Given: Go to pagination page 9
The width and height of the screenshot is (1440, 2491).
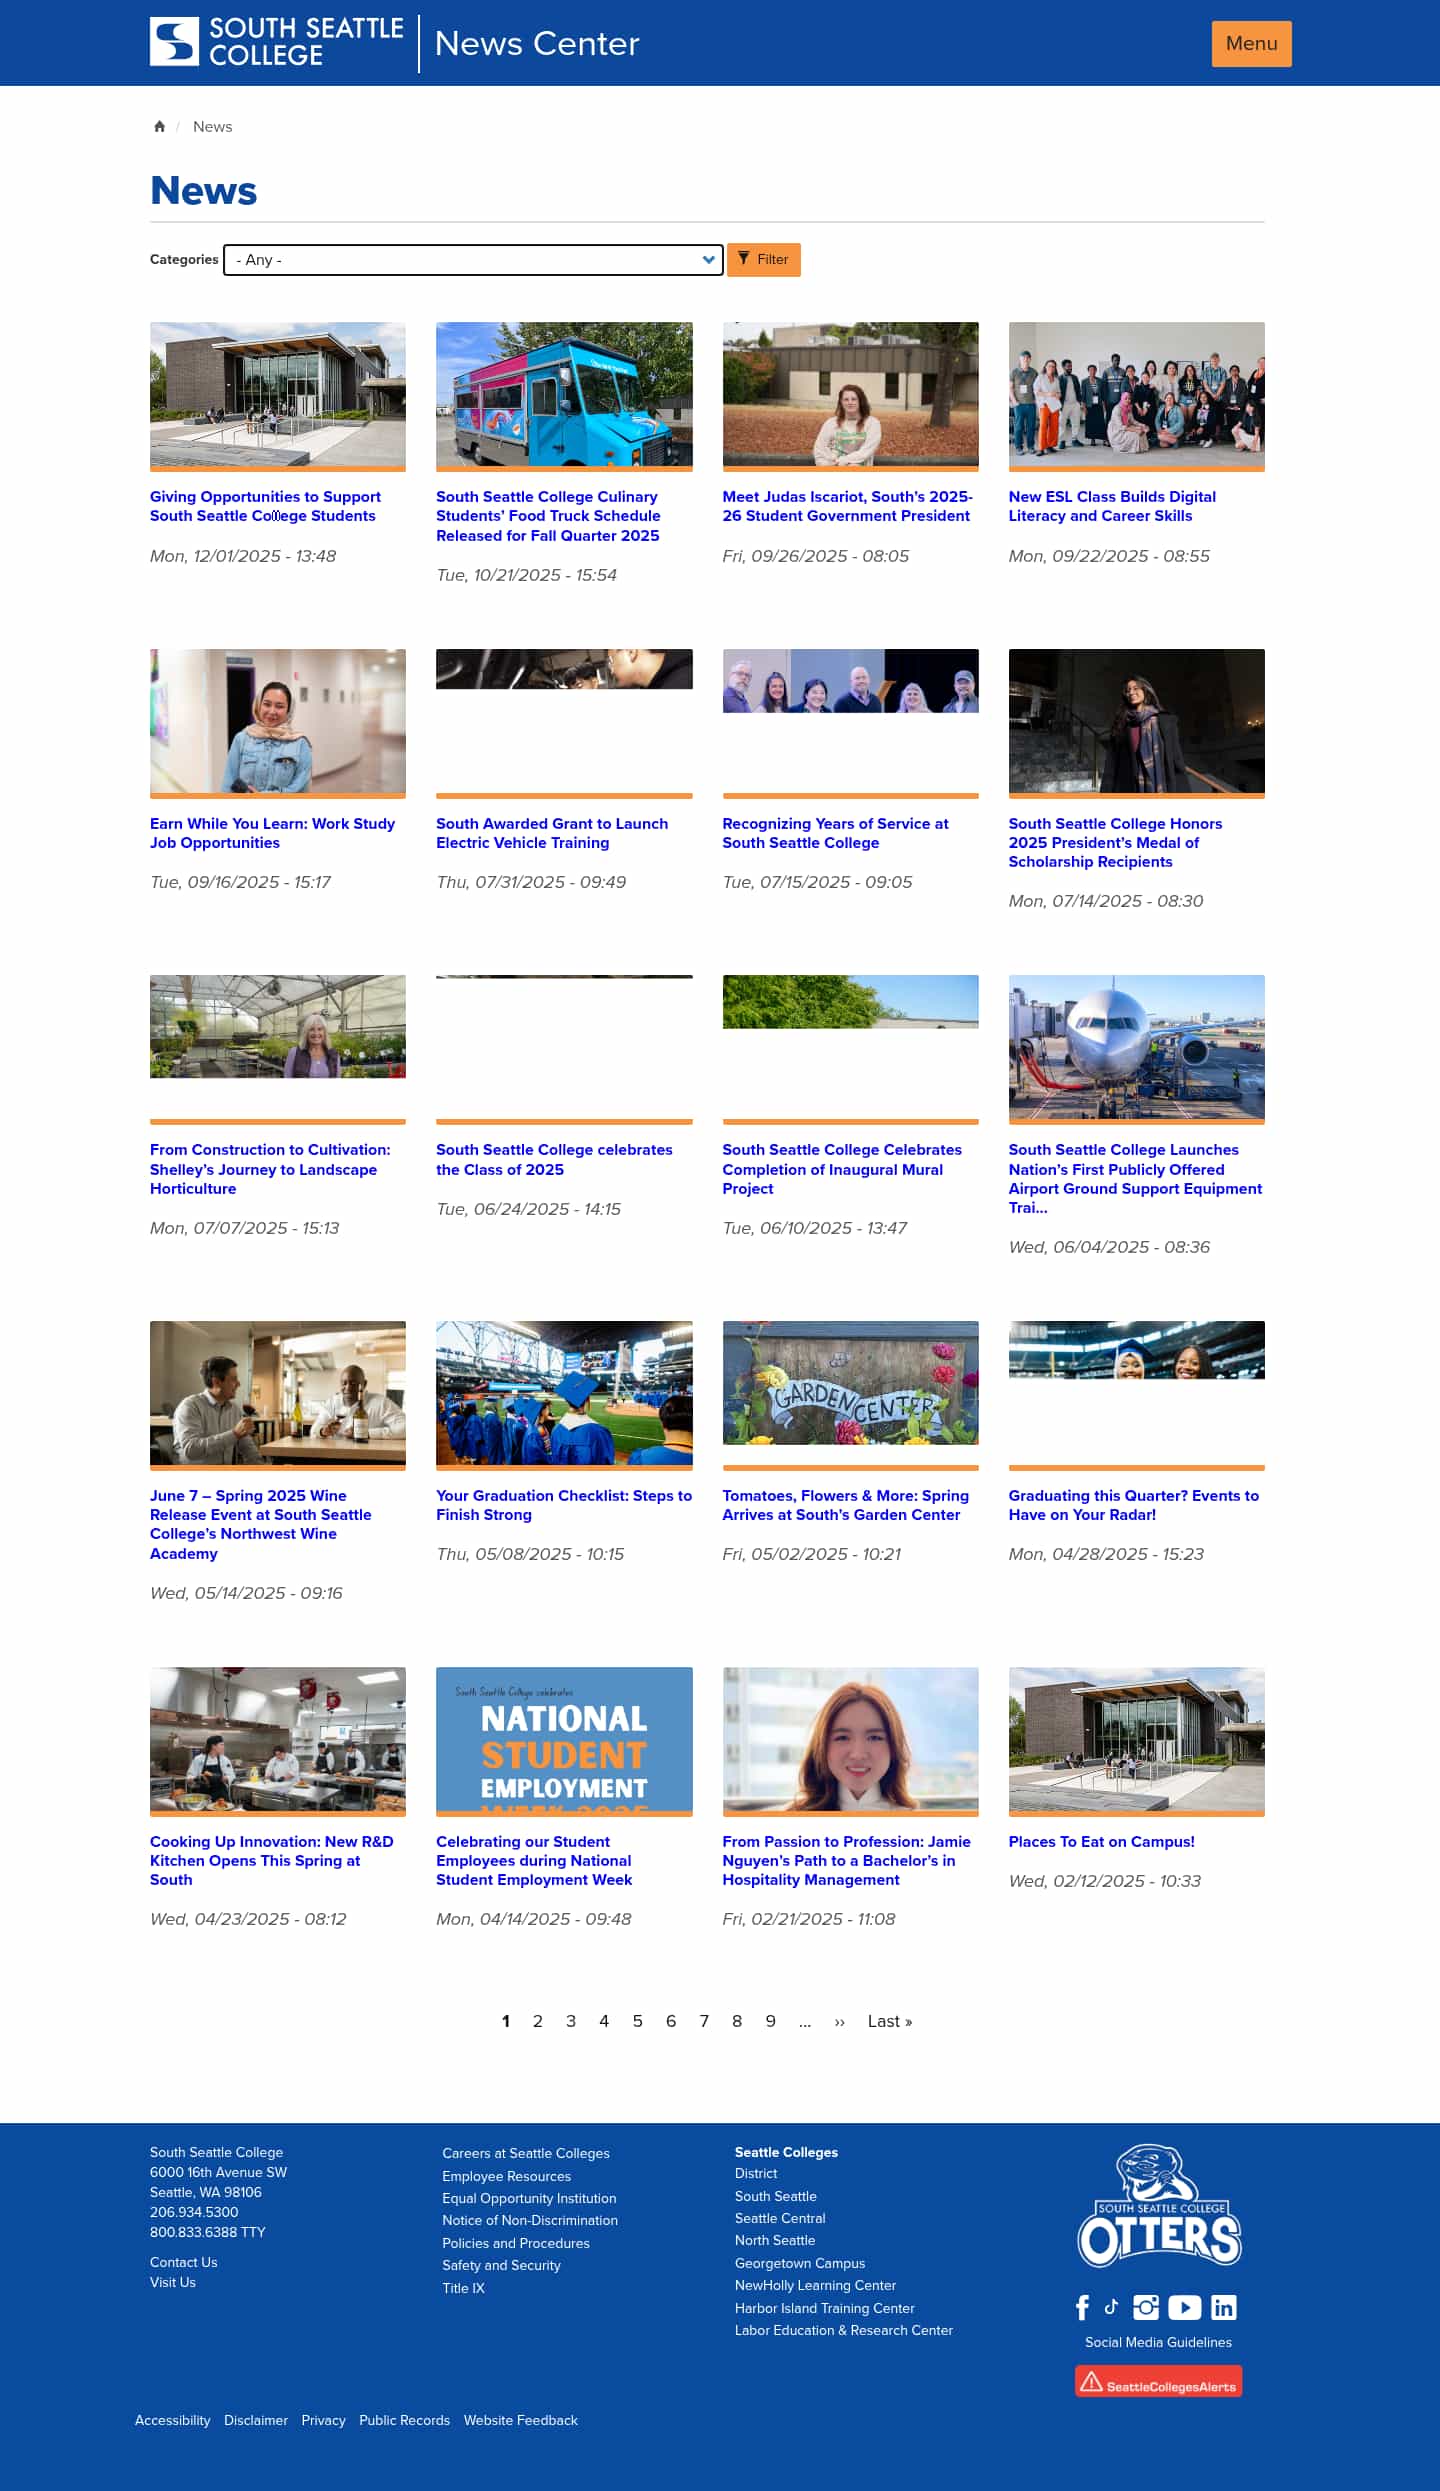Looking at the screenshot, I should [770, 2021].
